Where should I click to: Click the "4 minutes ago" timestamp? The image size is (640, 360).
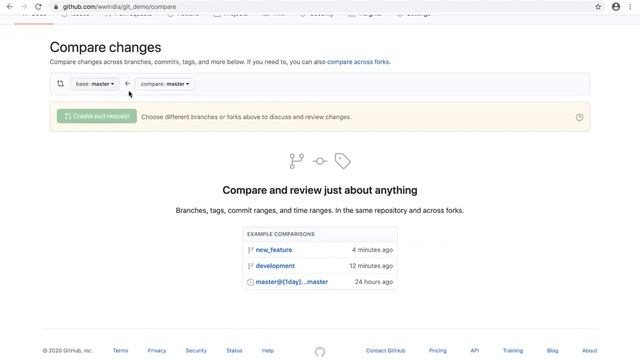372,250
